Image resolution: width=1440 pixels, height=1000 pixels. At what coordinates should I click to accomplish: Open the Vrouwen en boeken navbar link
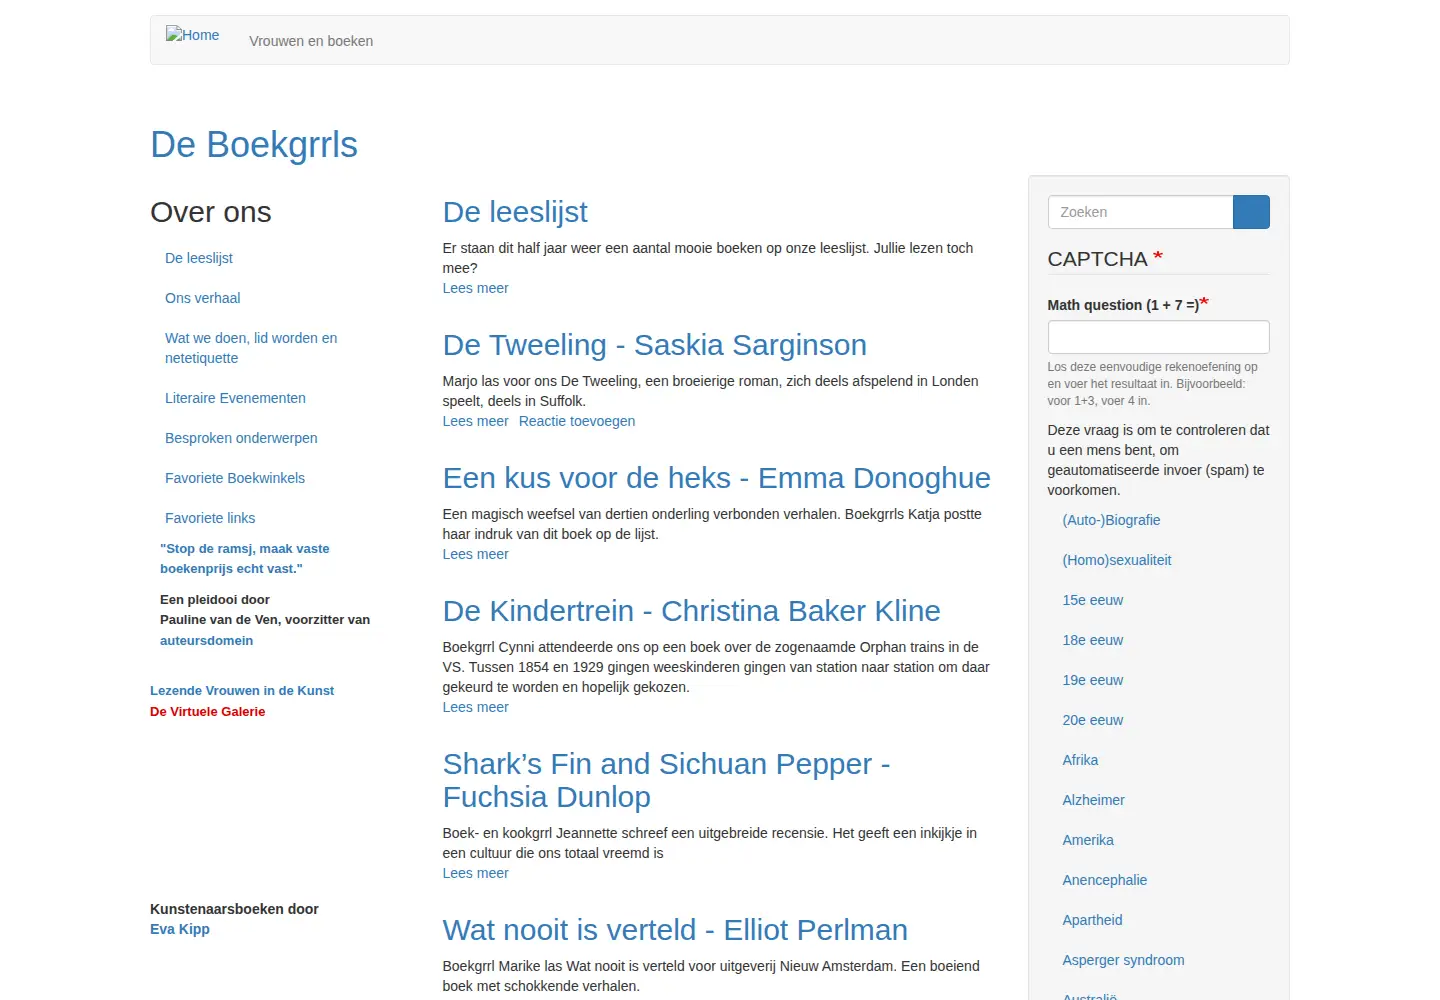pos(311,41)
